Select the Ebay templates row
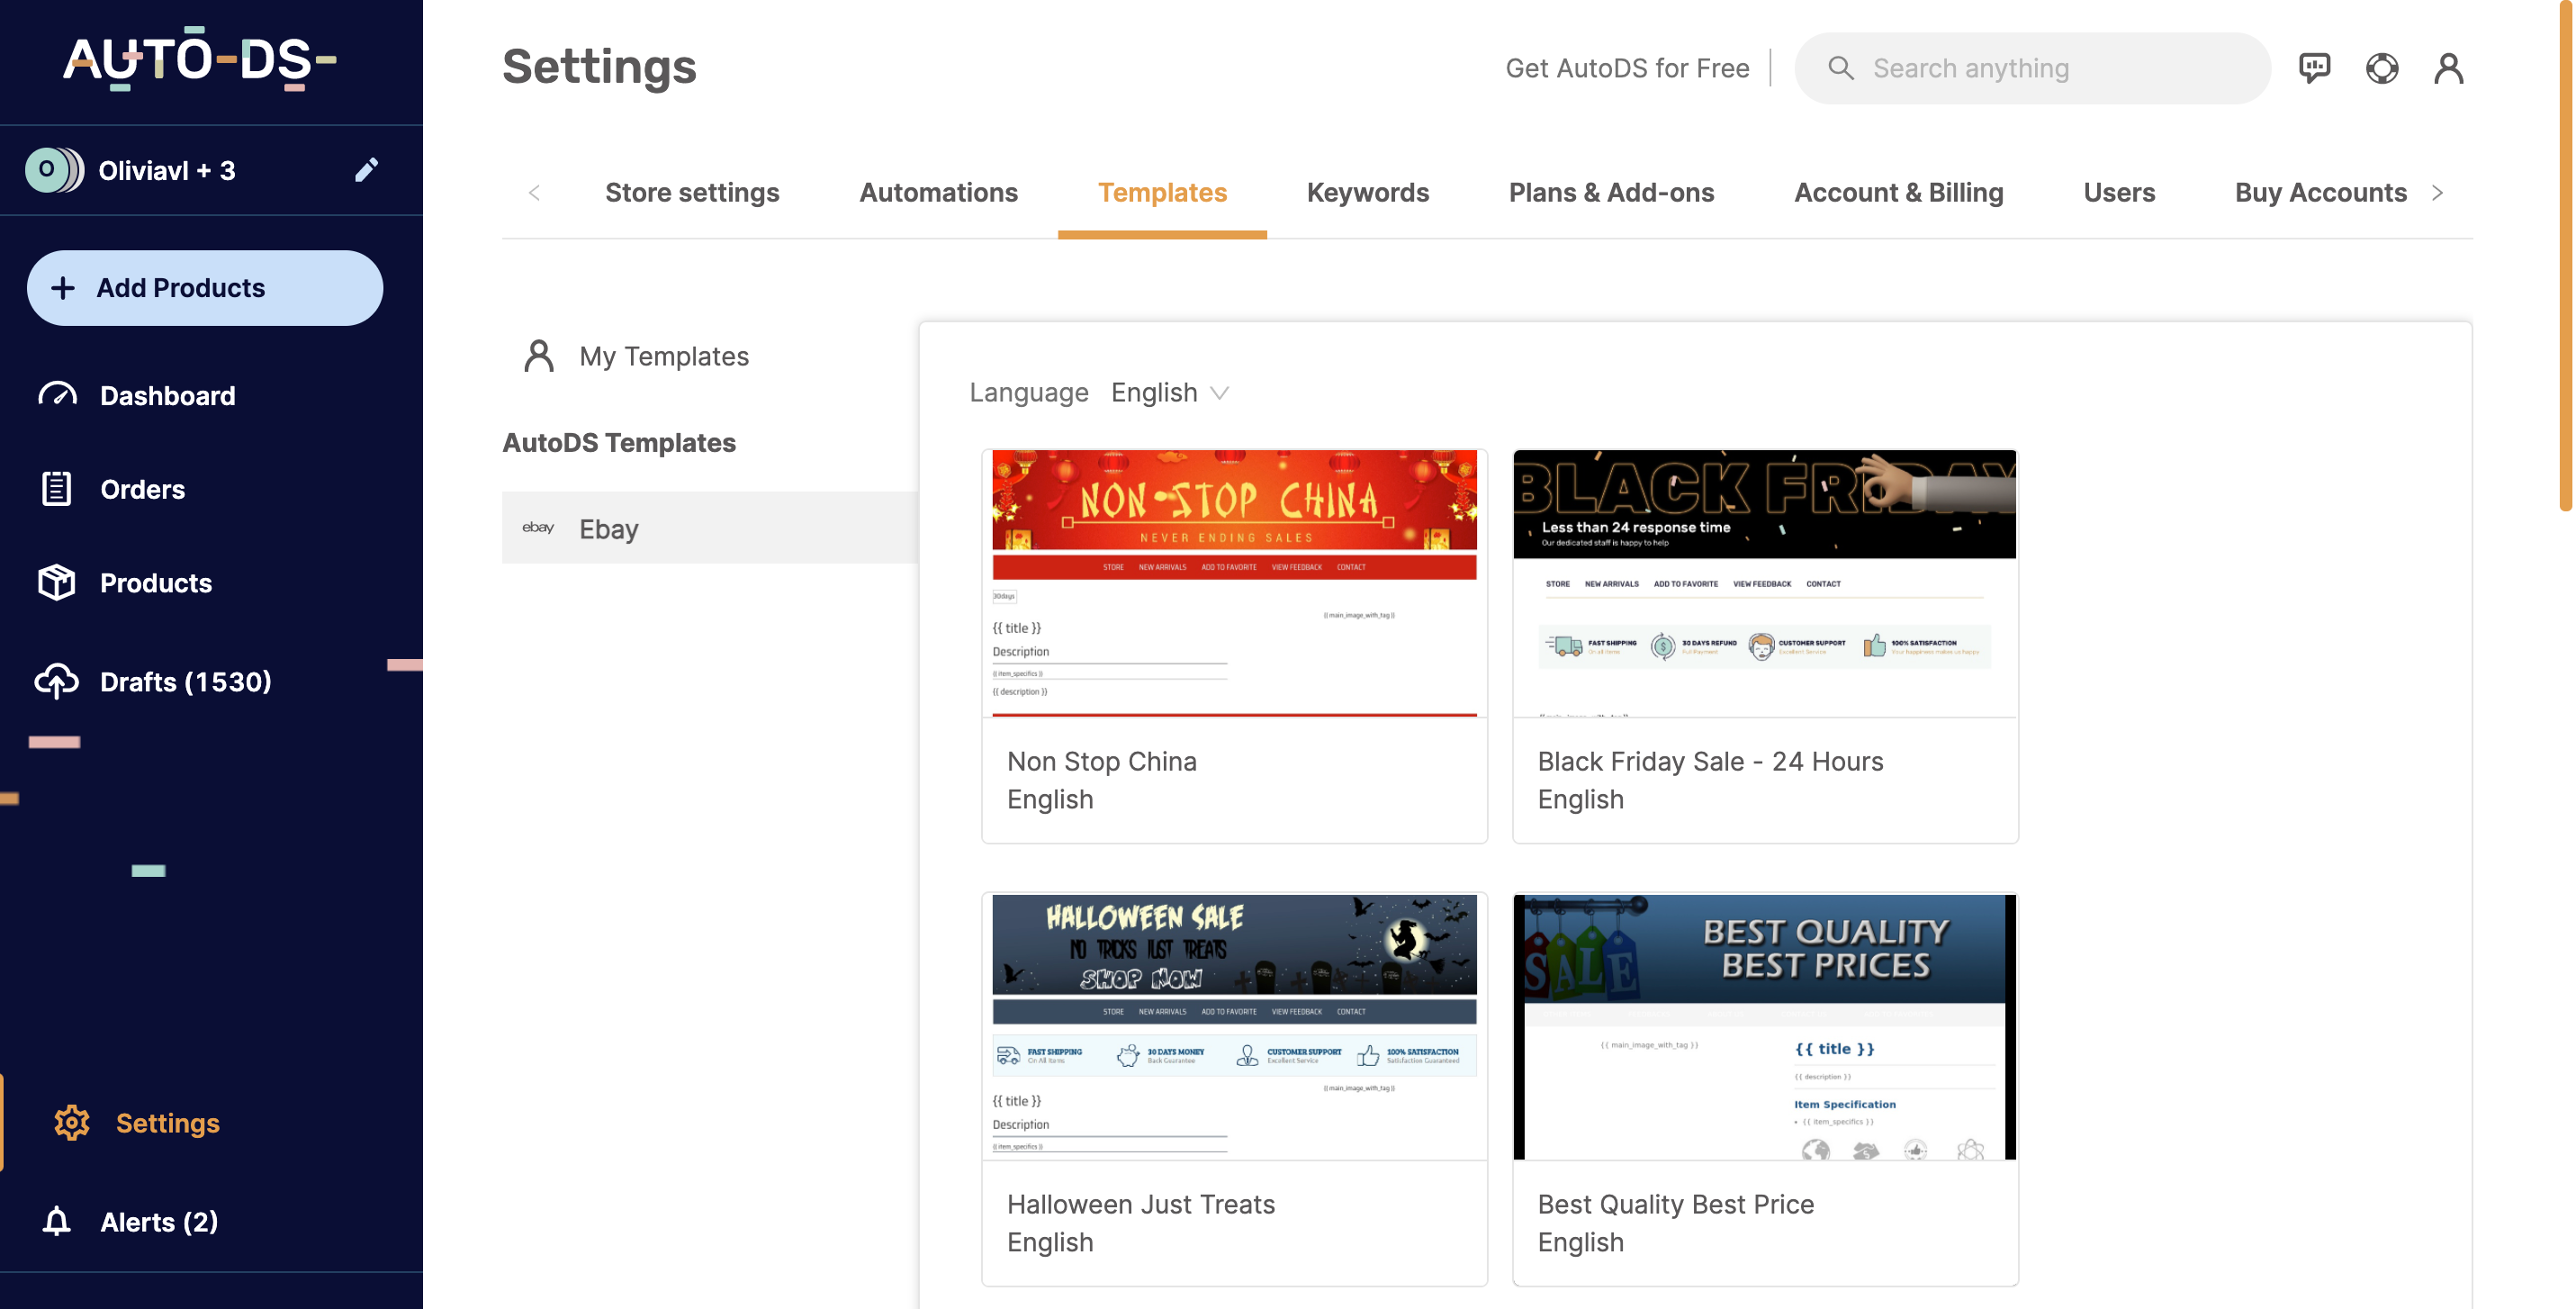Viewport: 2576px width, 1309px height. tap(710, 528)
